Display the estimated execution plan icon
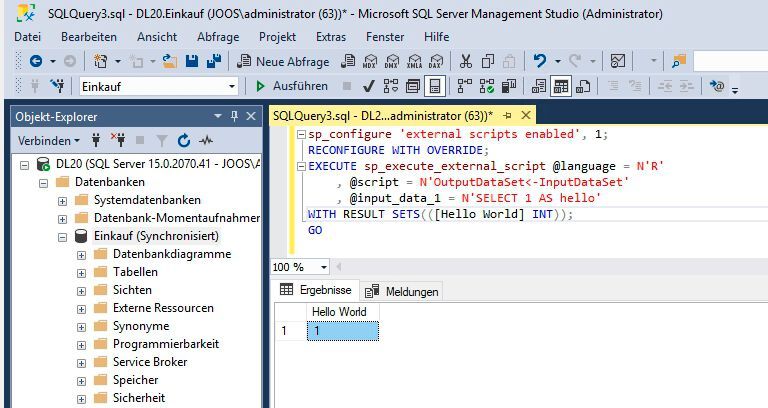 (x=391, y=86)
